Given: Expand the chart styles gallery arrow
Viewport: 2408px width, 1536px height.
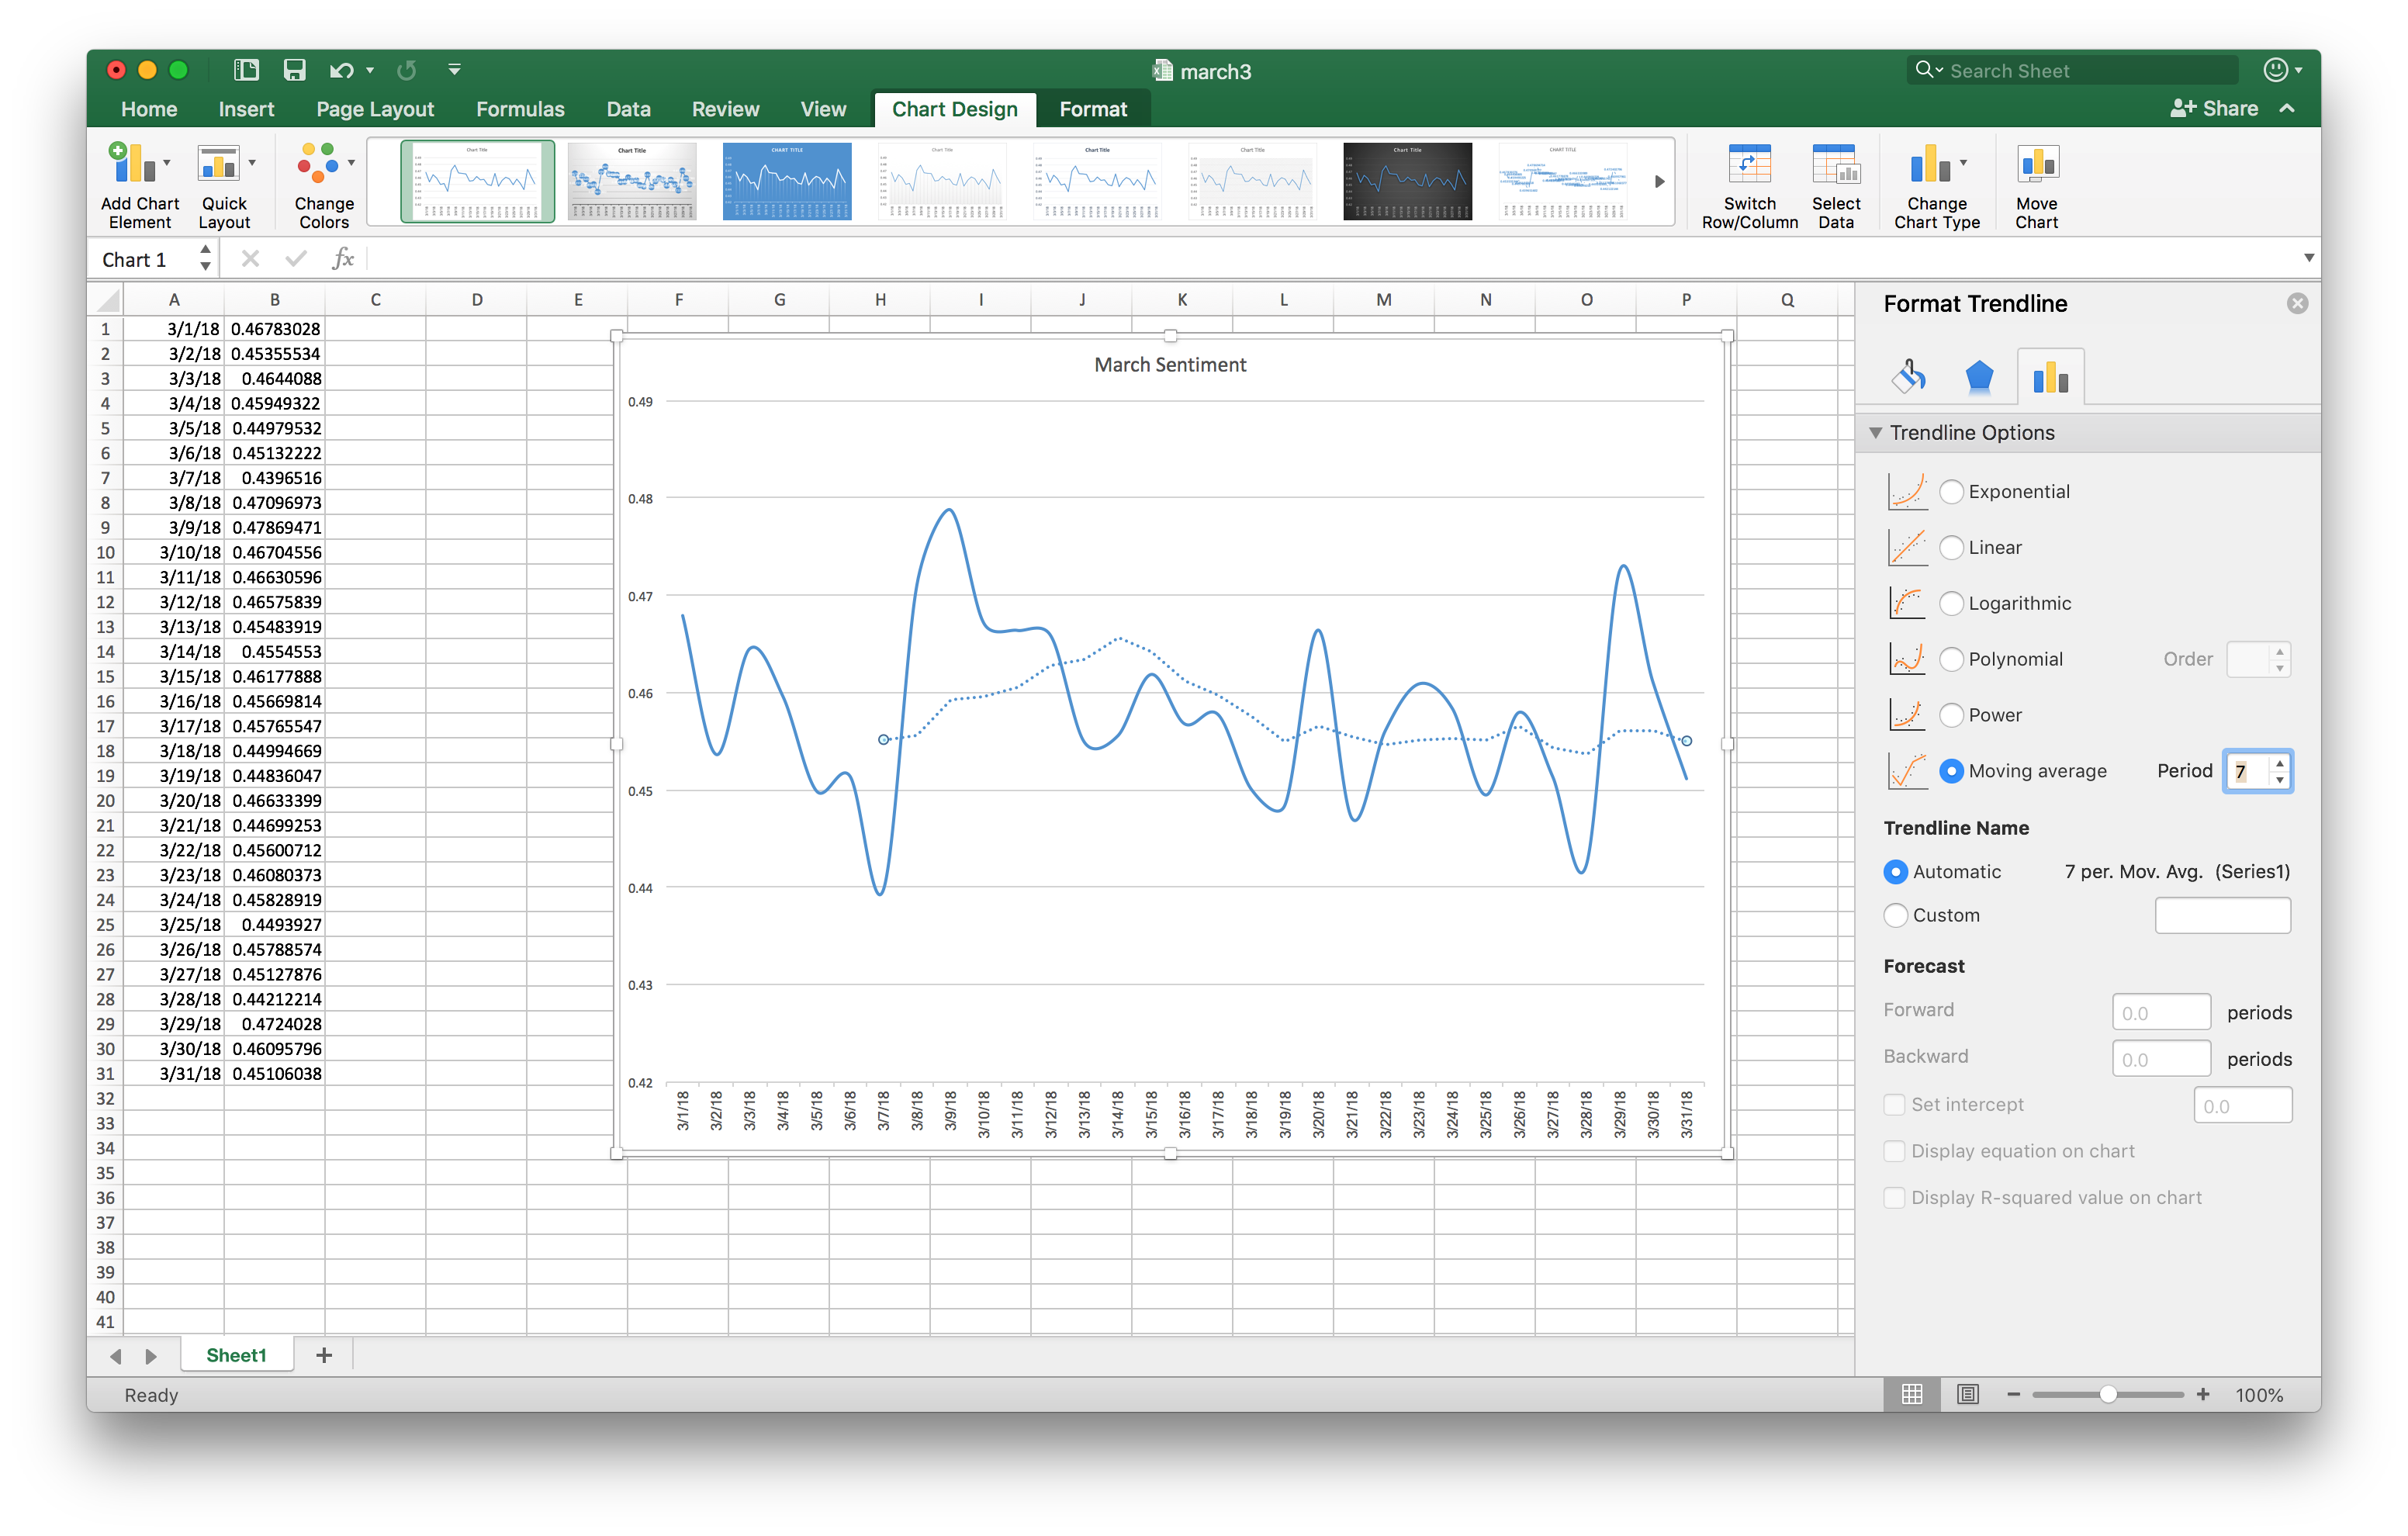Looking at the screenshot, I should [x=1659, y=182].
